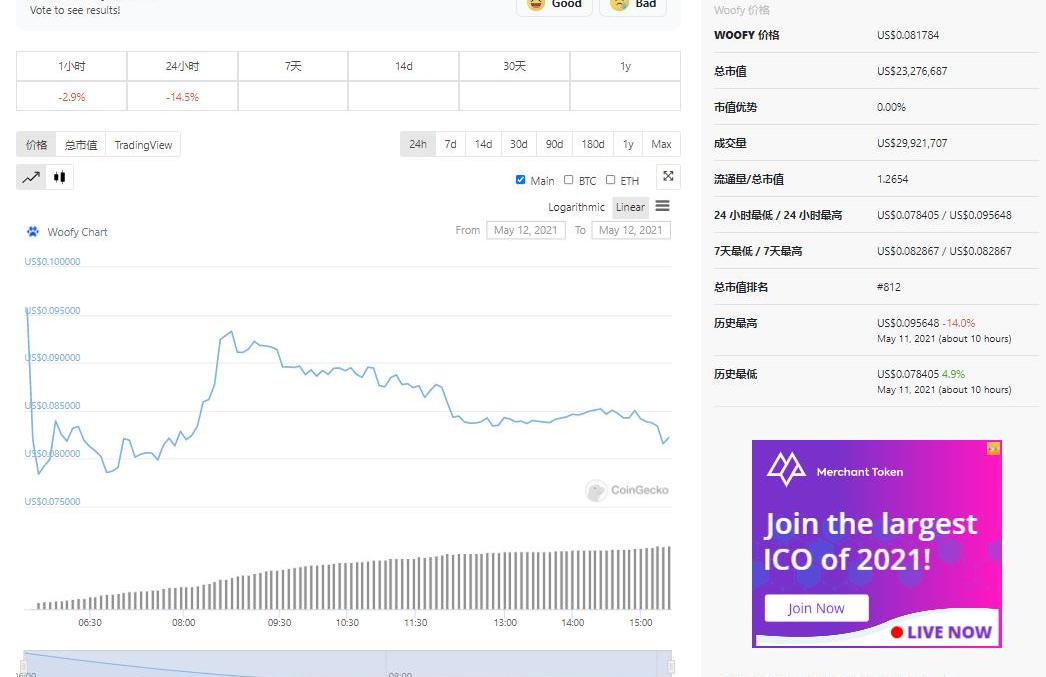Switch to candlestick chart icon
The image size is (1046, 677).
59,177
